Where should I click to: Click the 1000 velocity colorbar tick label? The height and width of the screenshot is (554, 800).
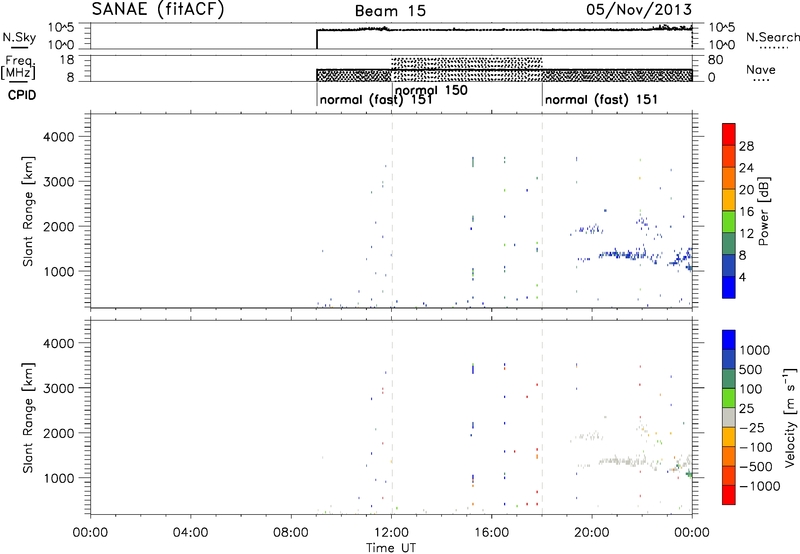click(x=755, y=350)
